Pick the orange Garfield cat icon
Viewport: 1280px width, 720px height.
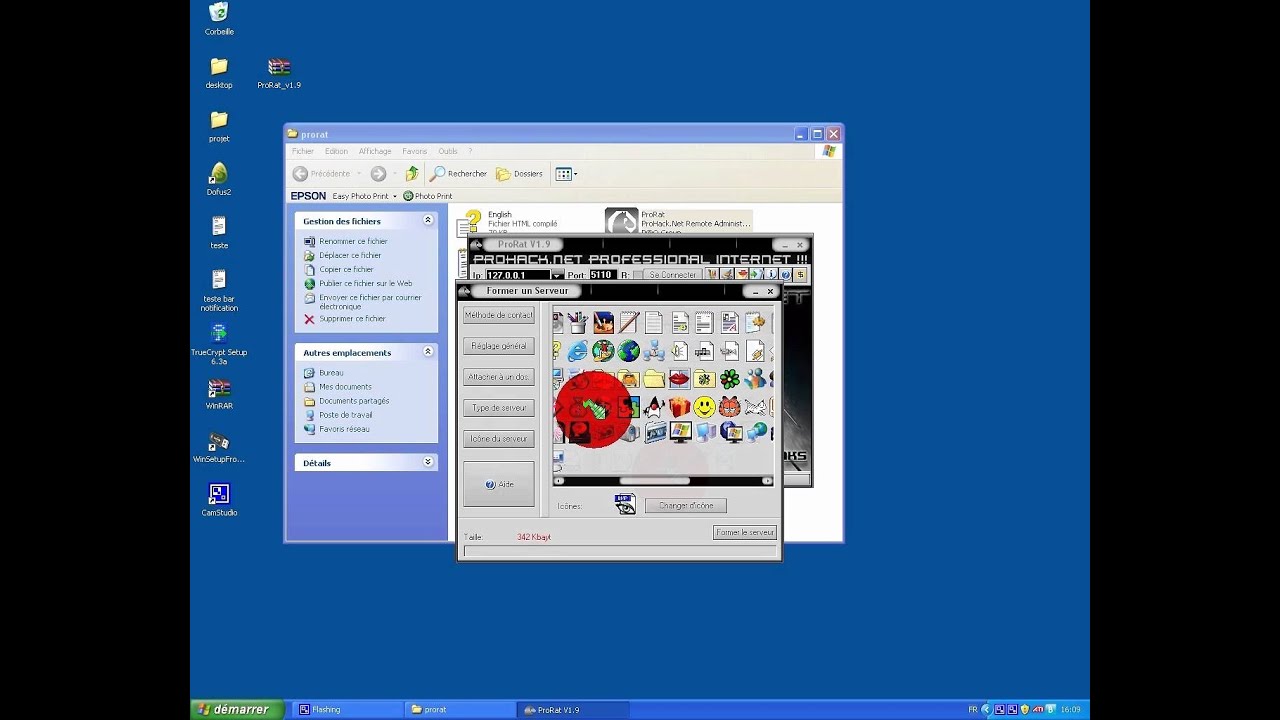point(730,407)
